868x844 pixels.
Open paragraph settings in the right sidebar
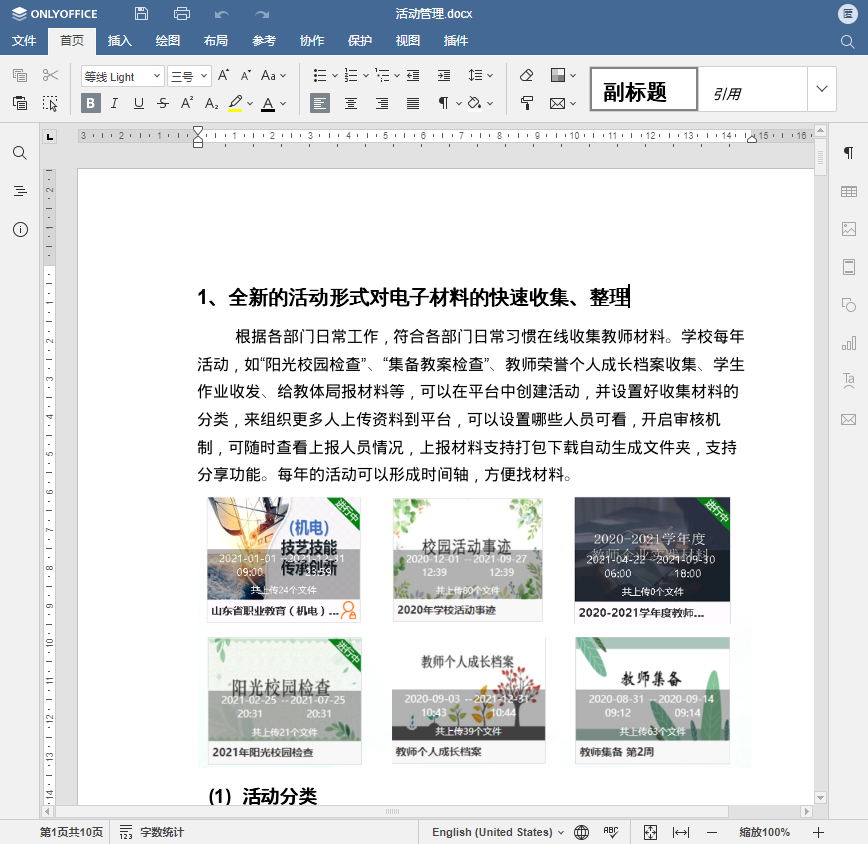[850, 153]
